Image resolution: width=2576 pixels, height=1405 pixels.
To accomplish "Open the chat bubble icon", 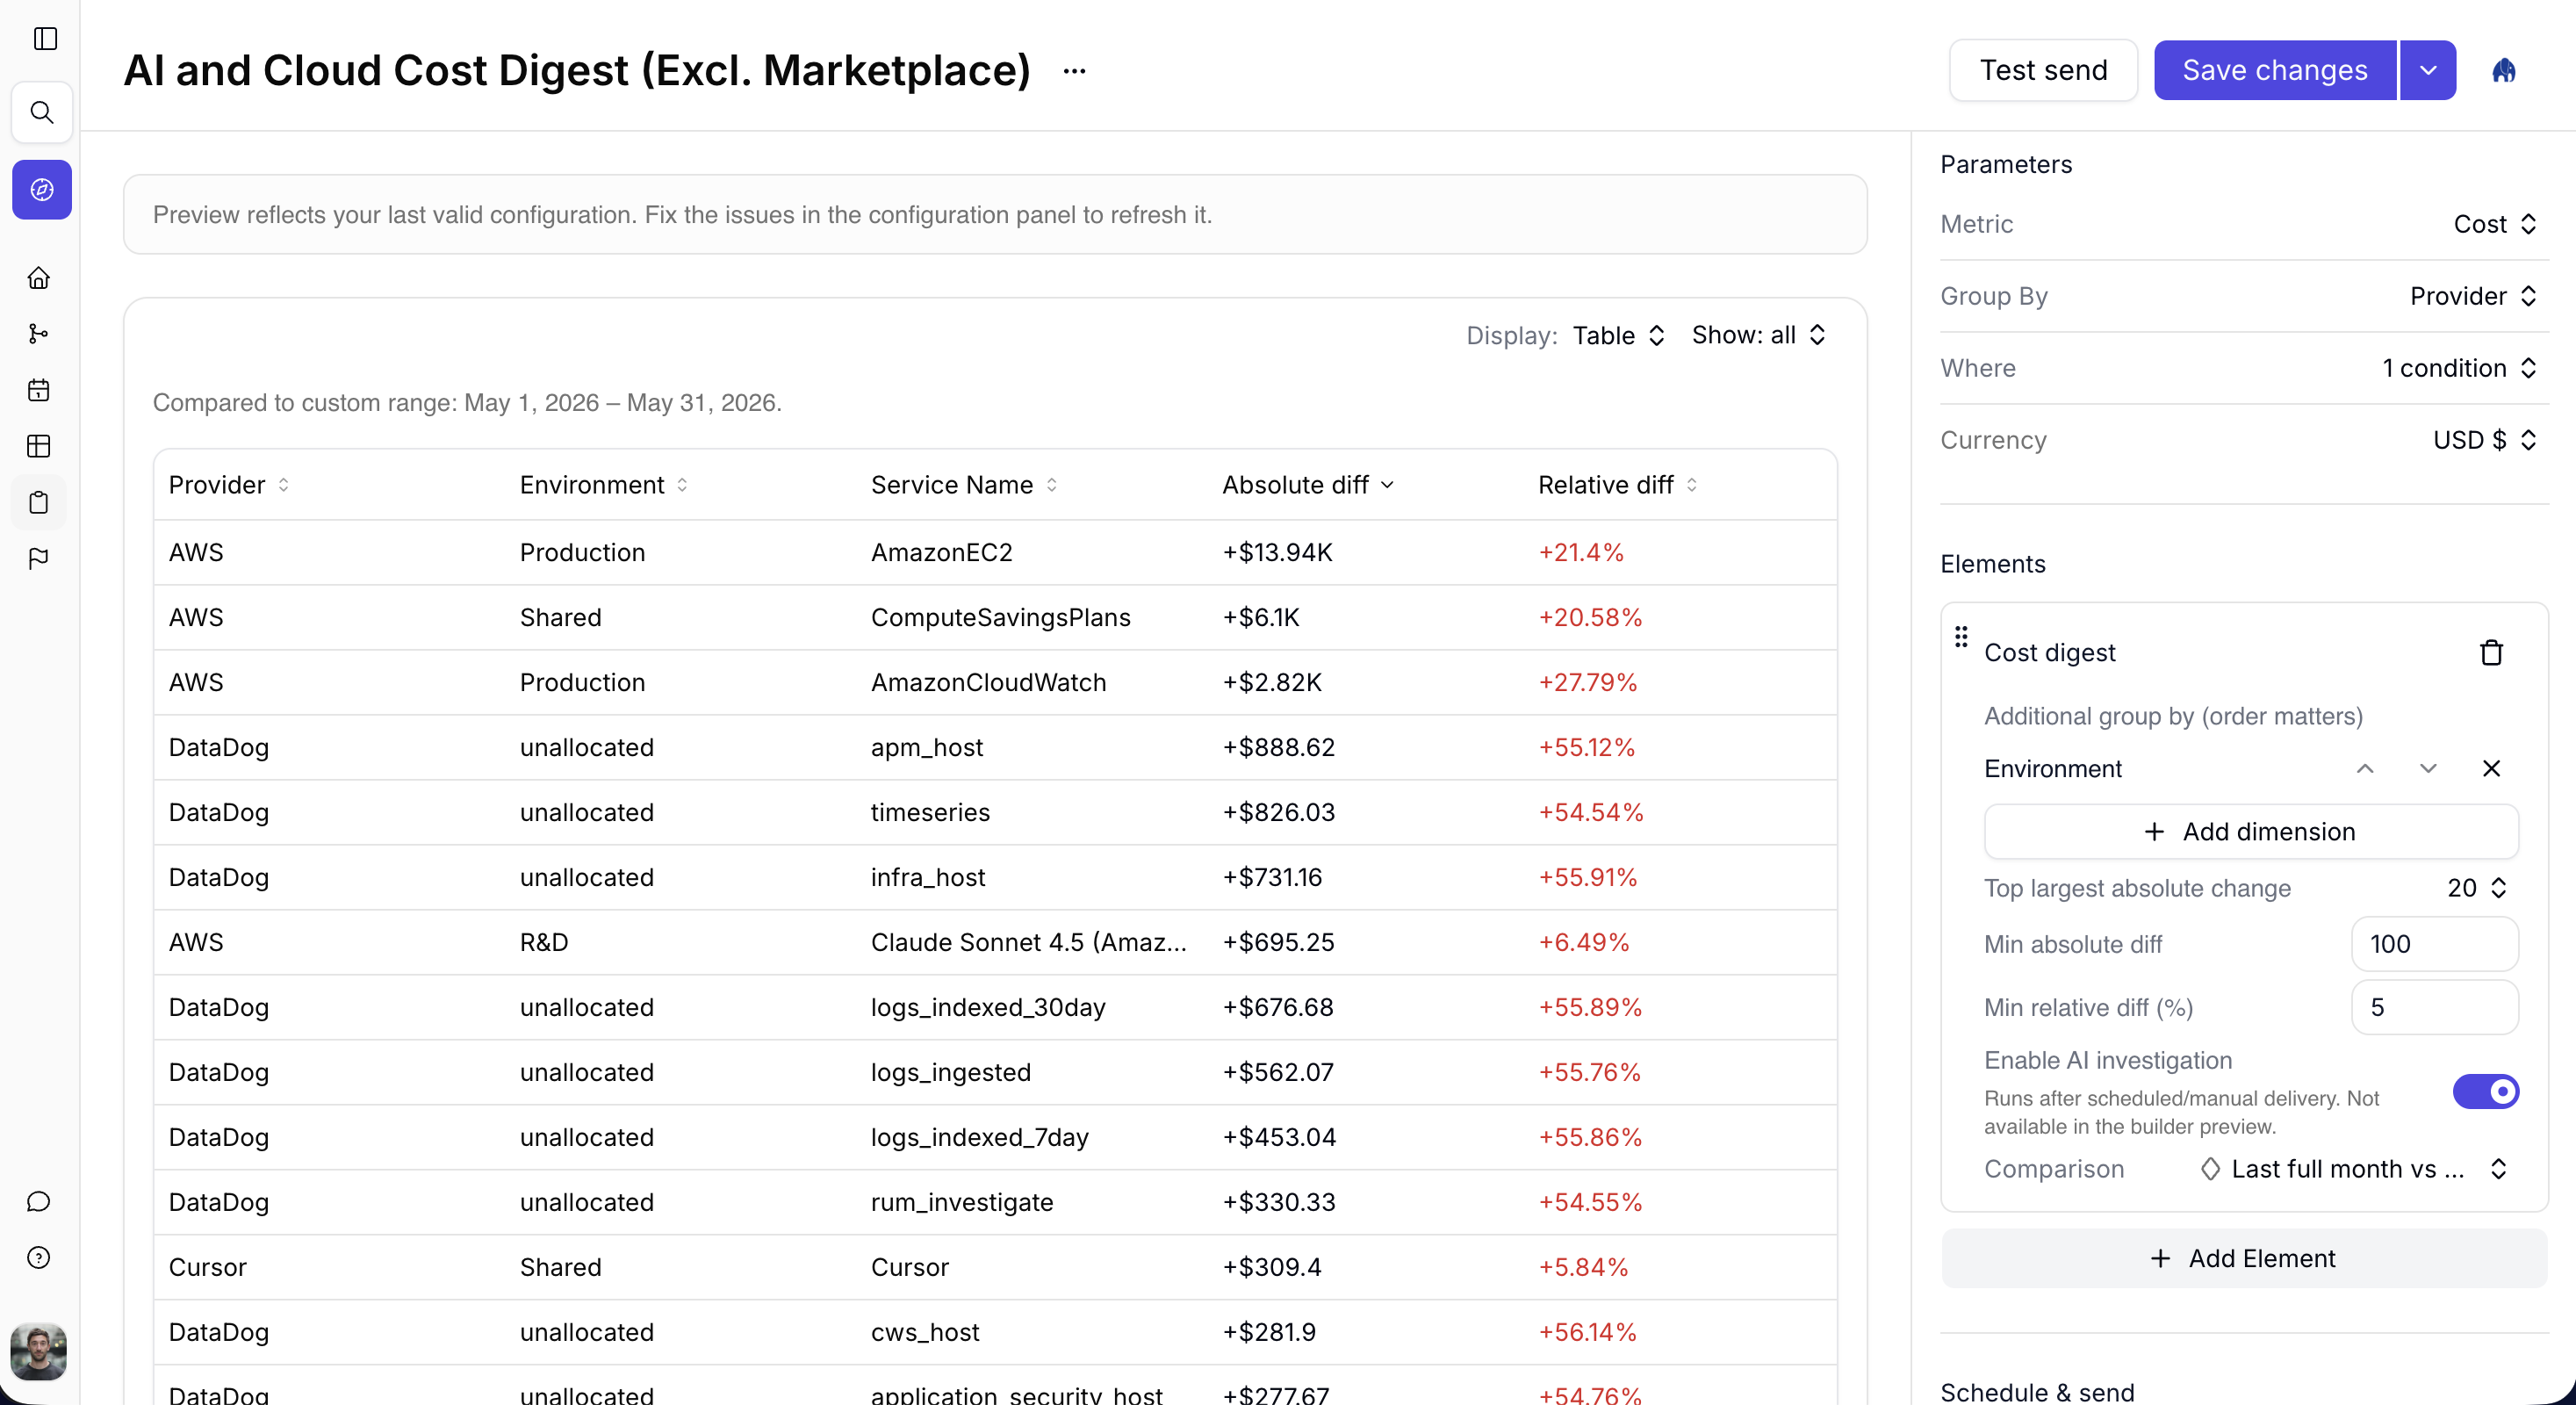I will coord(39,1201).
